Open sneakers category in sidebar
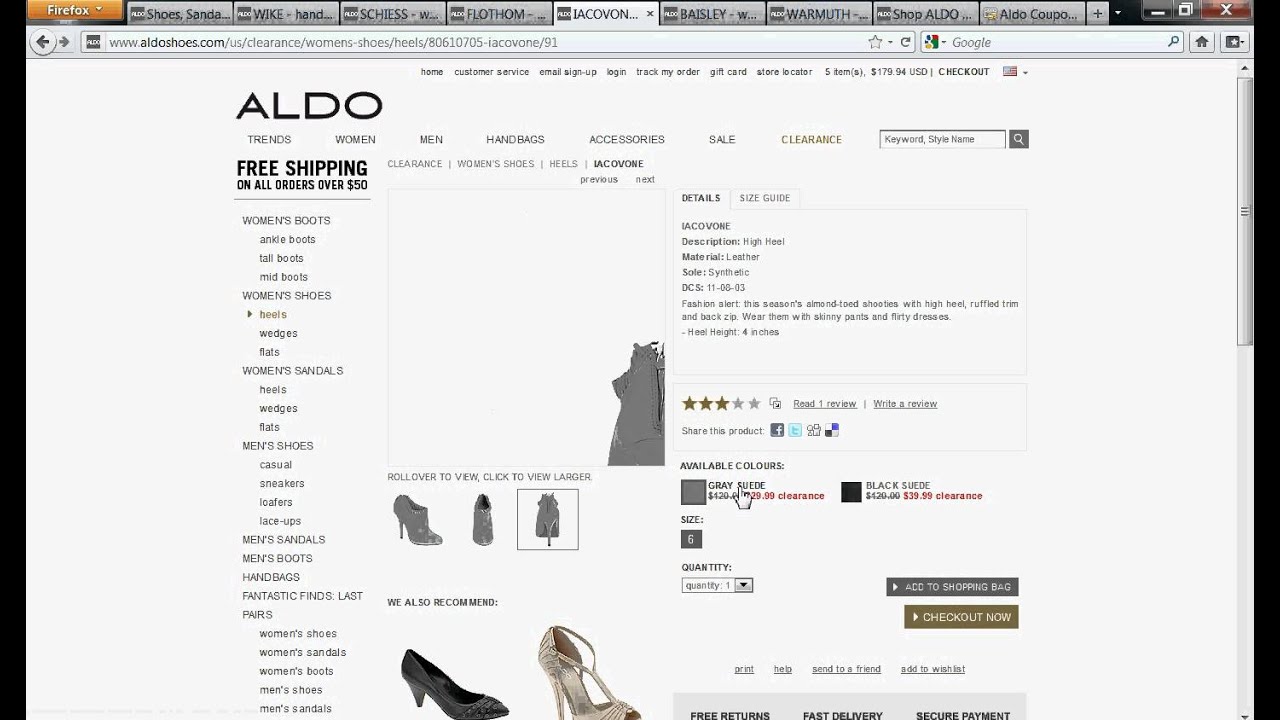Viewport: 1280px width, 720px height. click(x=281, y=483)
